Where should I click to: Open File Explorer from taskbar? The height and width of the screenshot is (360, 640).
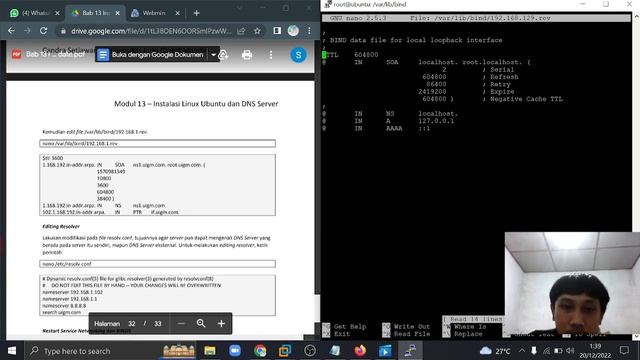[x=210, y=351]
